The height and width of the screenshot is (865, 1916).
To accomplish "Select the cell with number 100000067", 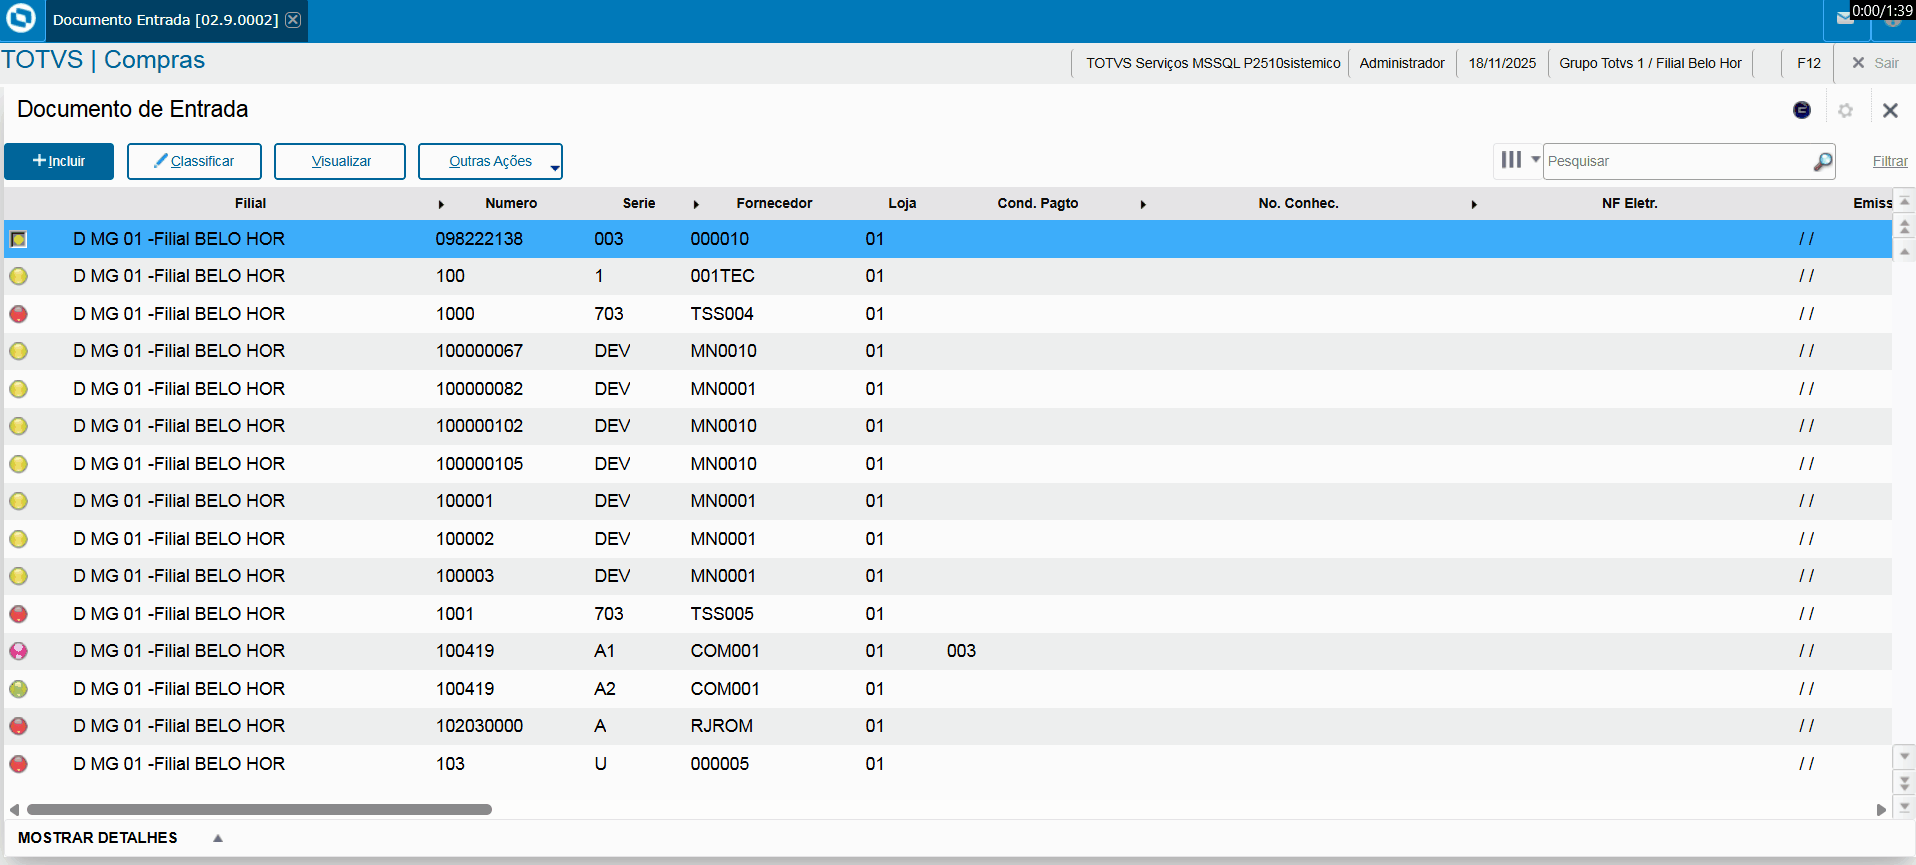I will tap(479, 351).
